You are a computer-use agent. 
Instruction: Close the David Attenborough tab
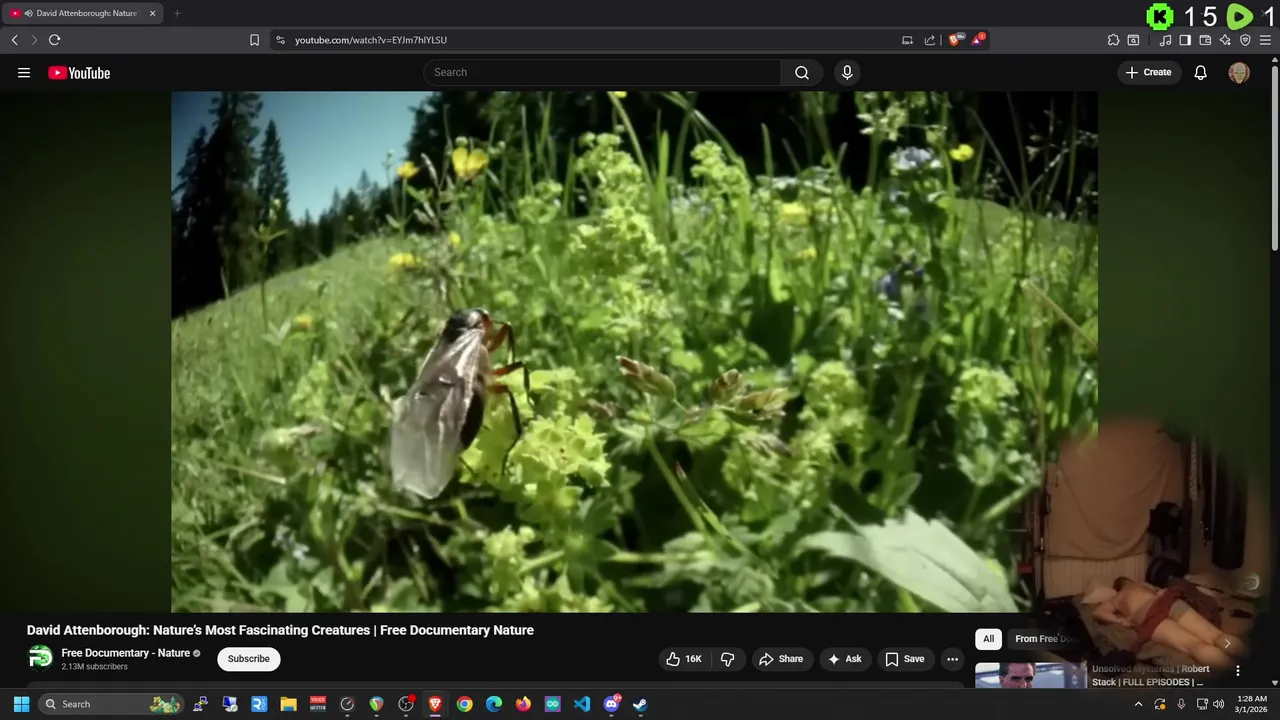coord(153,13)
